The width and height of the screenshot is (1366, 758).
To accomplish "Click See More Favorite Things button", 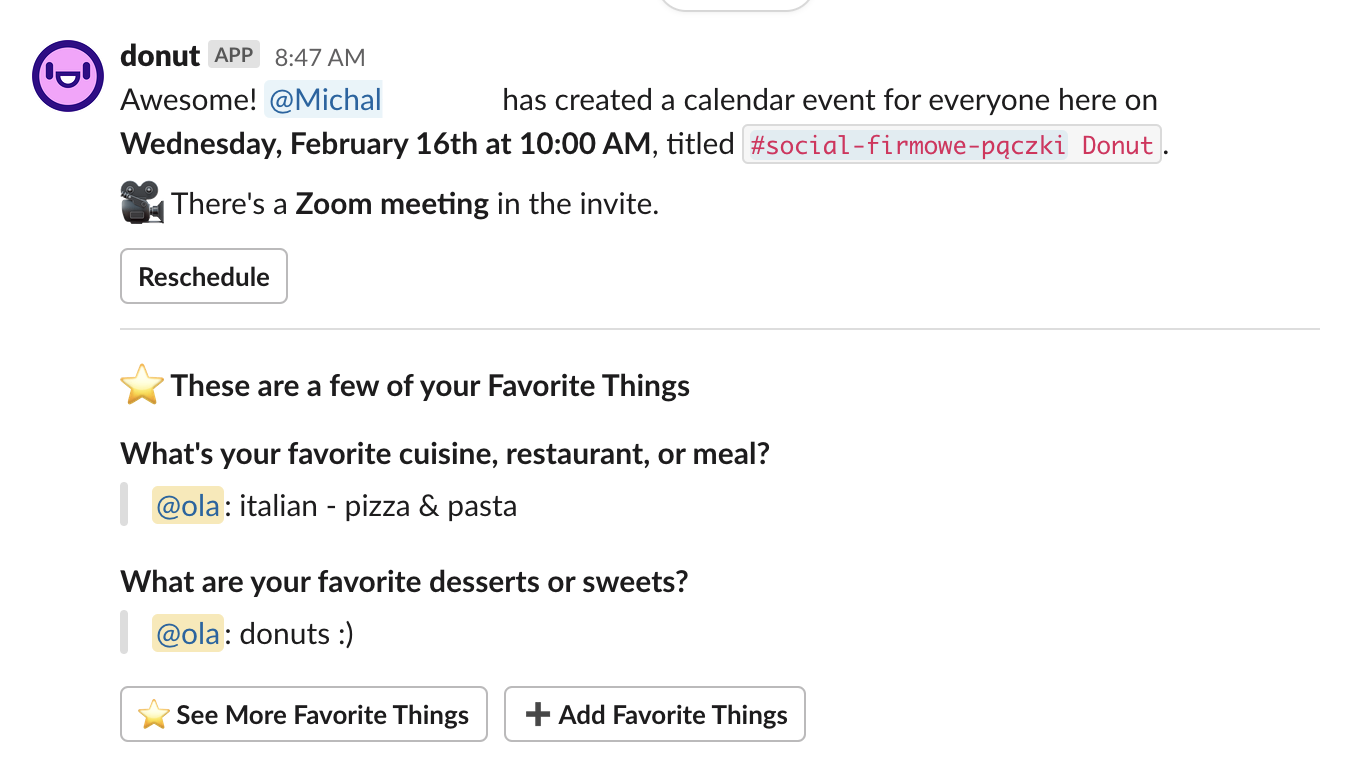I will pos(304,714).
